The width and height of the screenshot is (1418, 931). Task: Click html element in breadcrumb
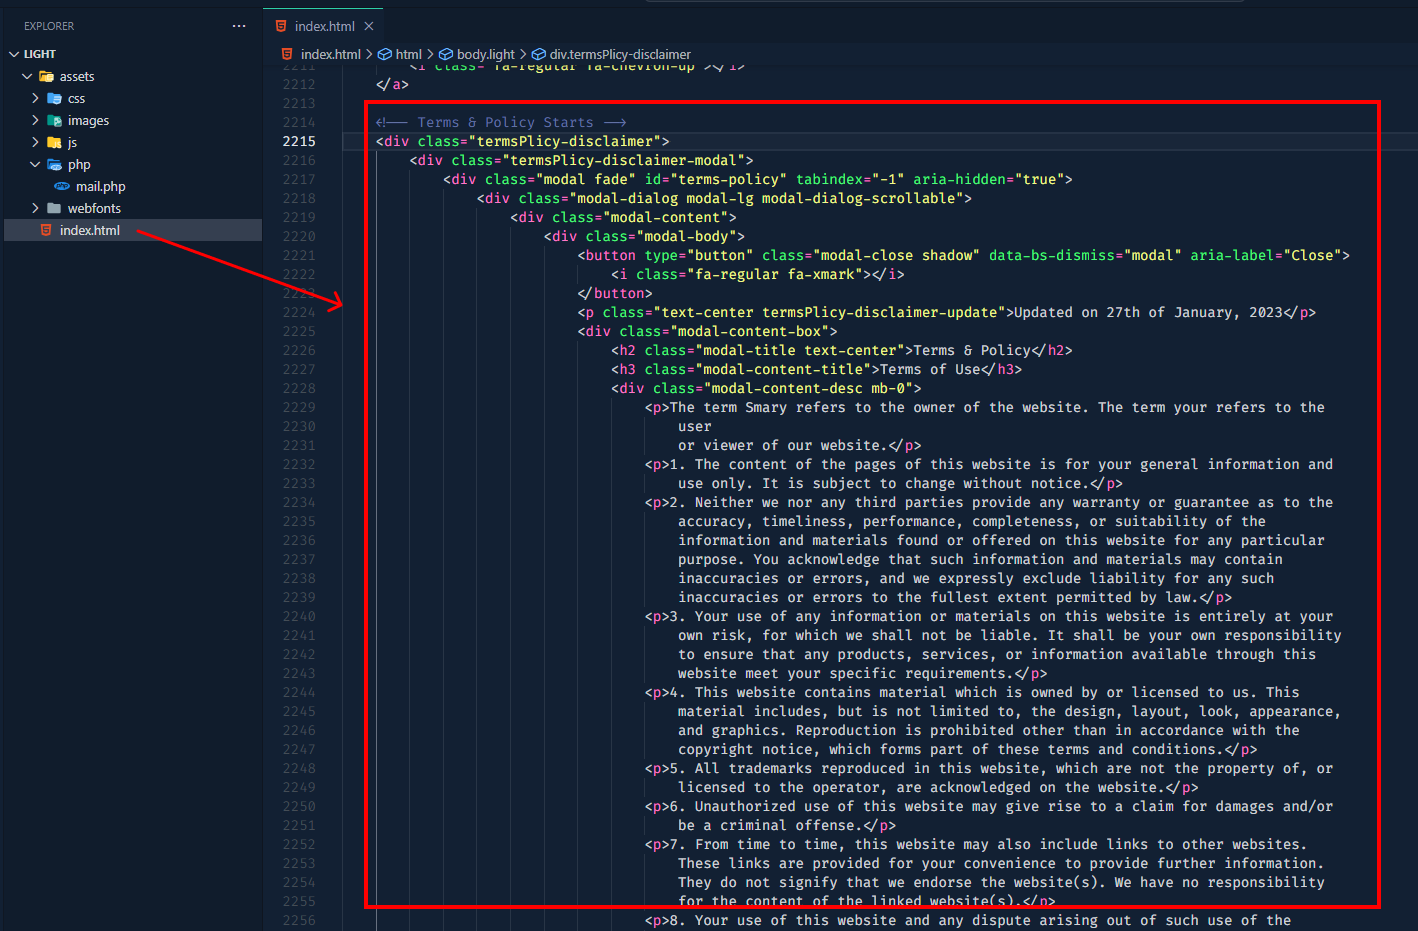(408, 54)
